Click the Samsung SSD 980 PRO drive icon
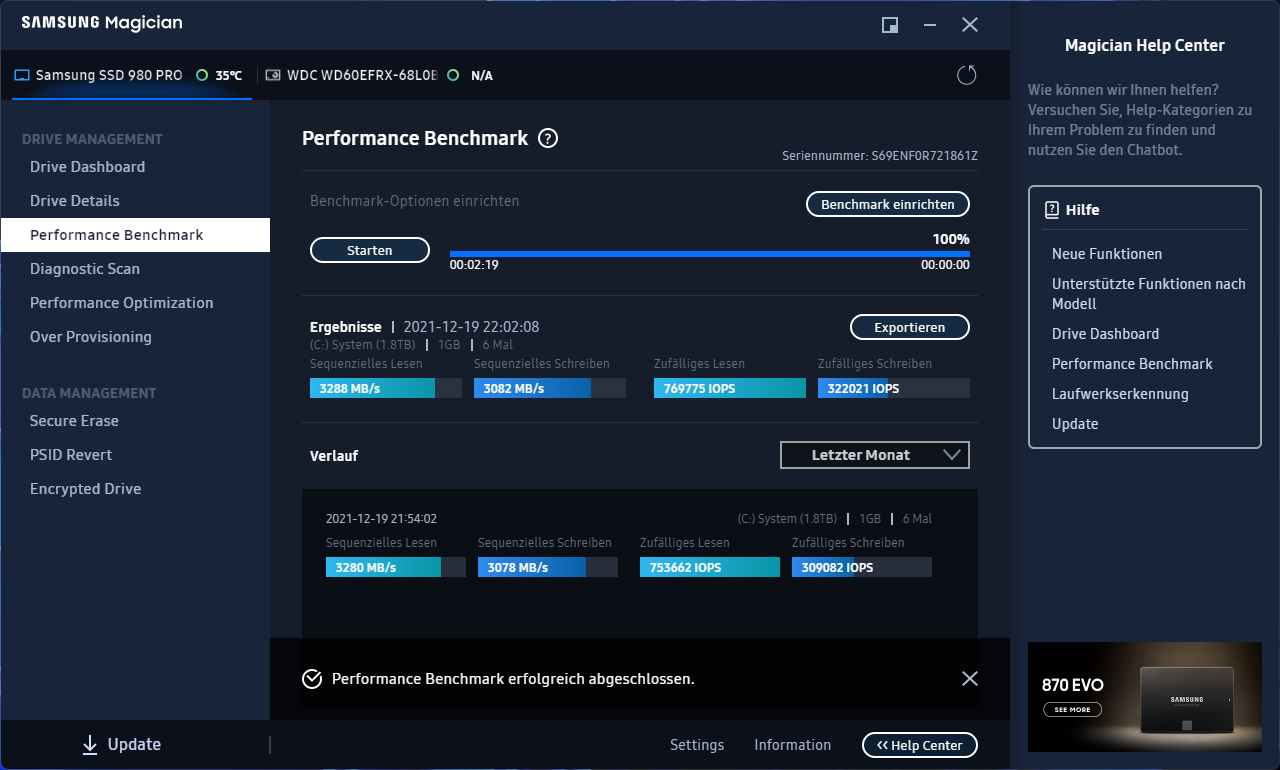Viewport: 1280px width, 770px height. [x=22, y=75]
